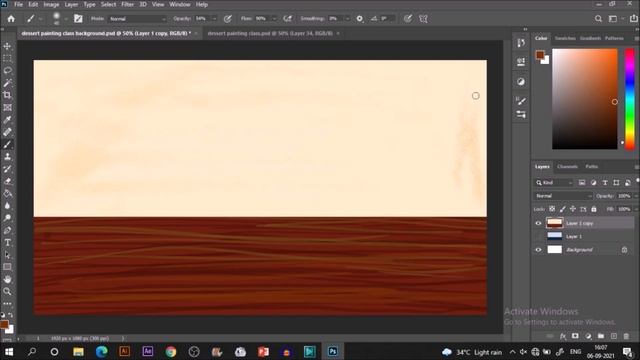Image resolution: width=640 pixels, height=360 pixels.
Task: Open the Flow value dropdown
Action: click(x=274, y=19)
